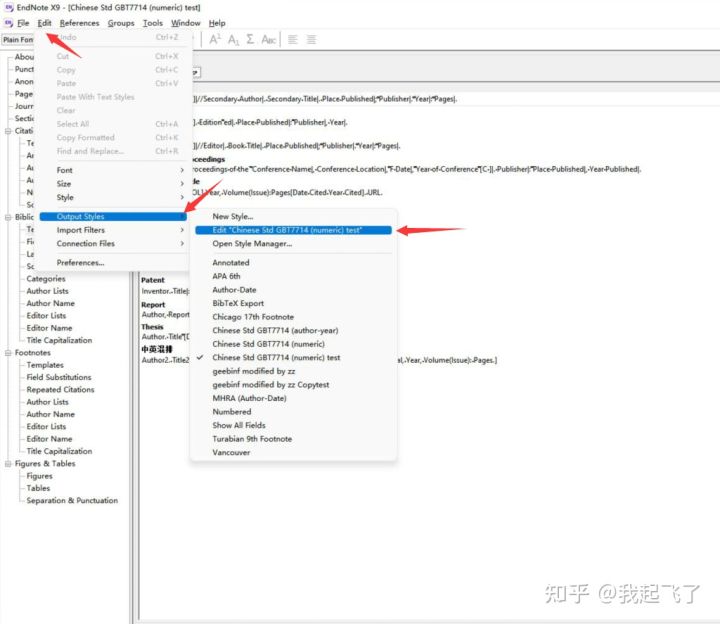Select Chinese Std GBT7714 (author-year) style
Screen dimensions: 720x624
click(293, 331)
